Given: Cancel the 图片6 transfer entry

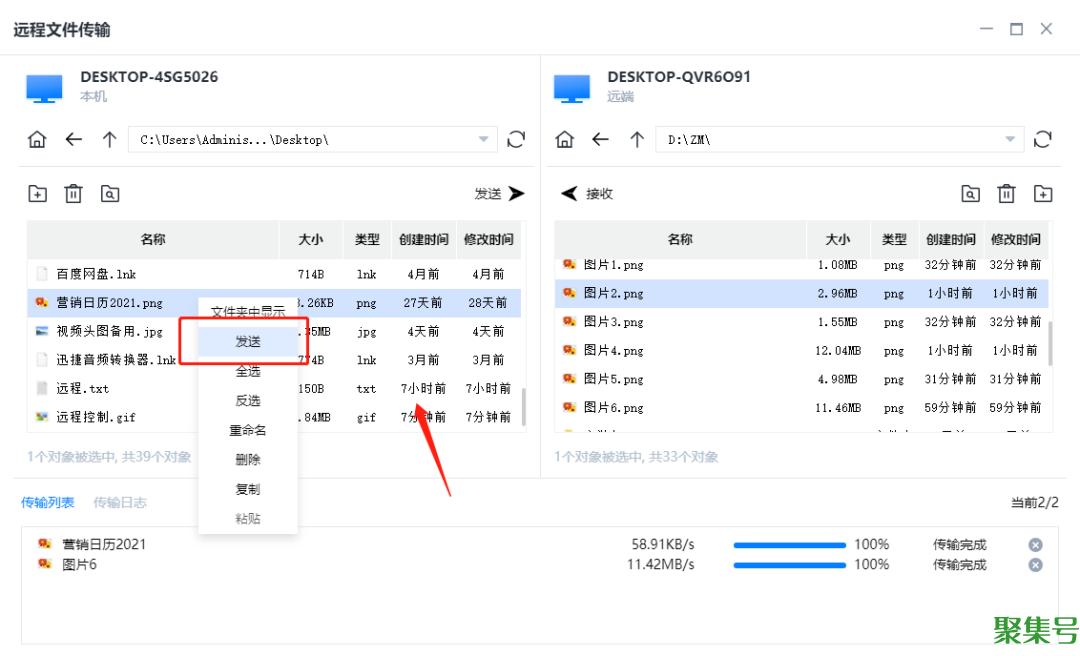Looking at the screenshot, I should (x=1036, y=565).
